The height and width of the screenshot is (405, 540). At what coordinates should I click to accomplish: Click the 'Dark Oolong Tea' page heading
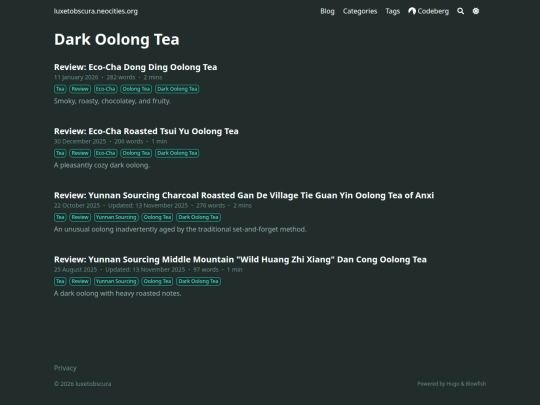117,39
